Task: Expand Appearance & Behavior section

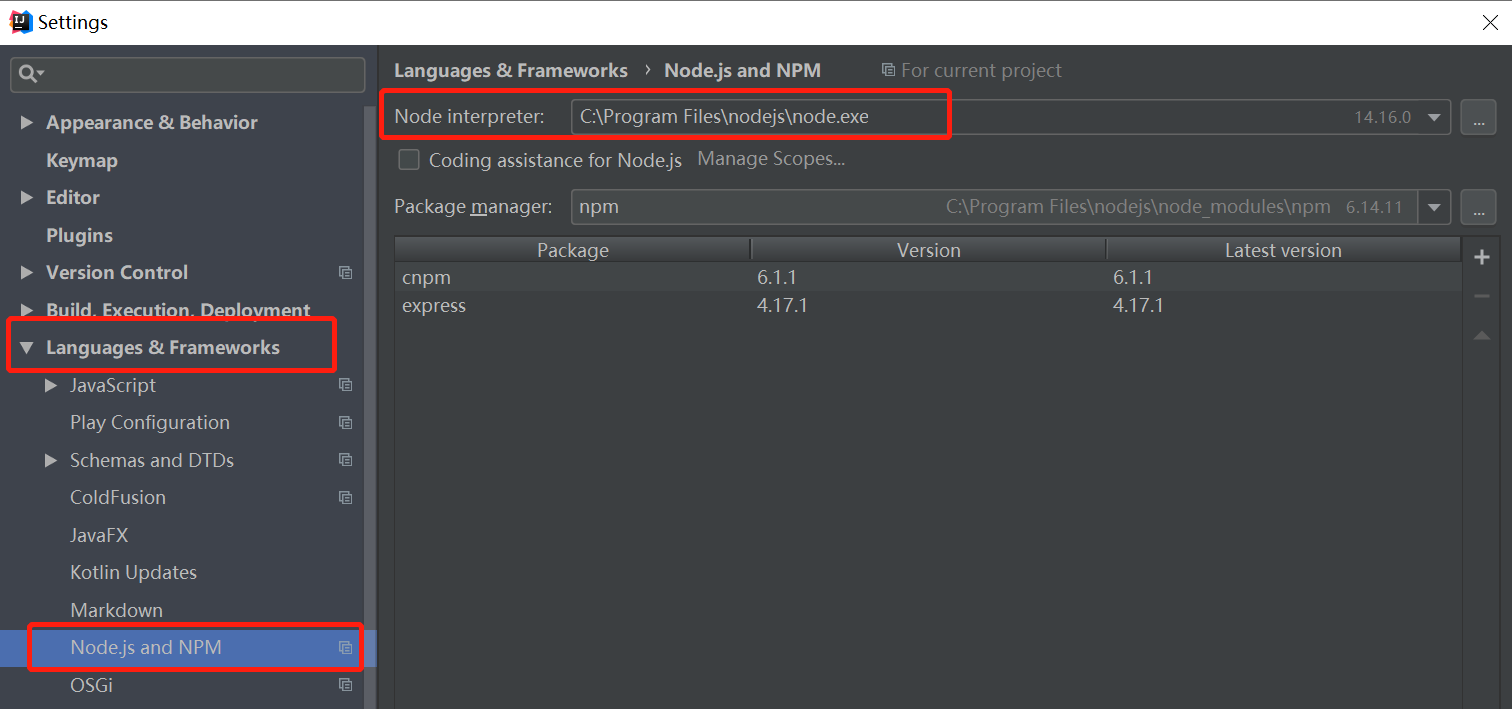Action: click(x=27, y=122)
